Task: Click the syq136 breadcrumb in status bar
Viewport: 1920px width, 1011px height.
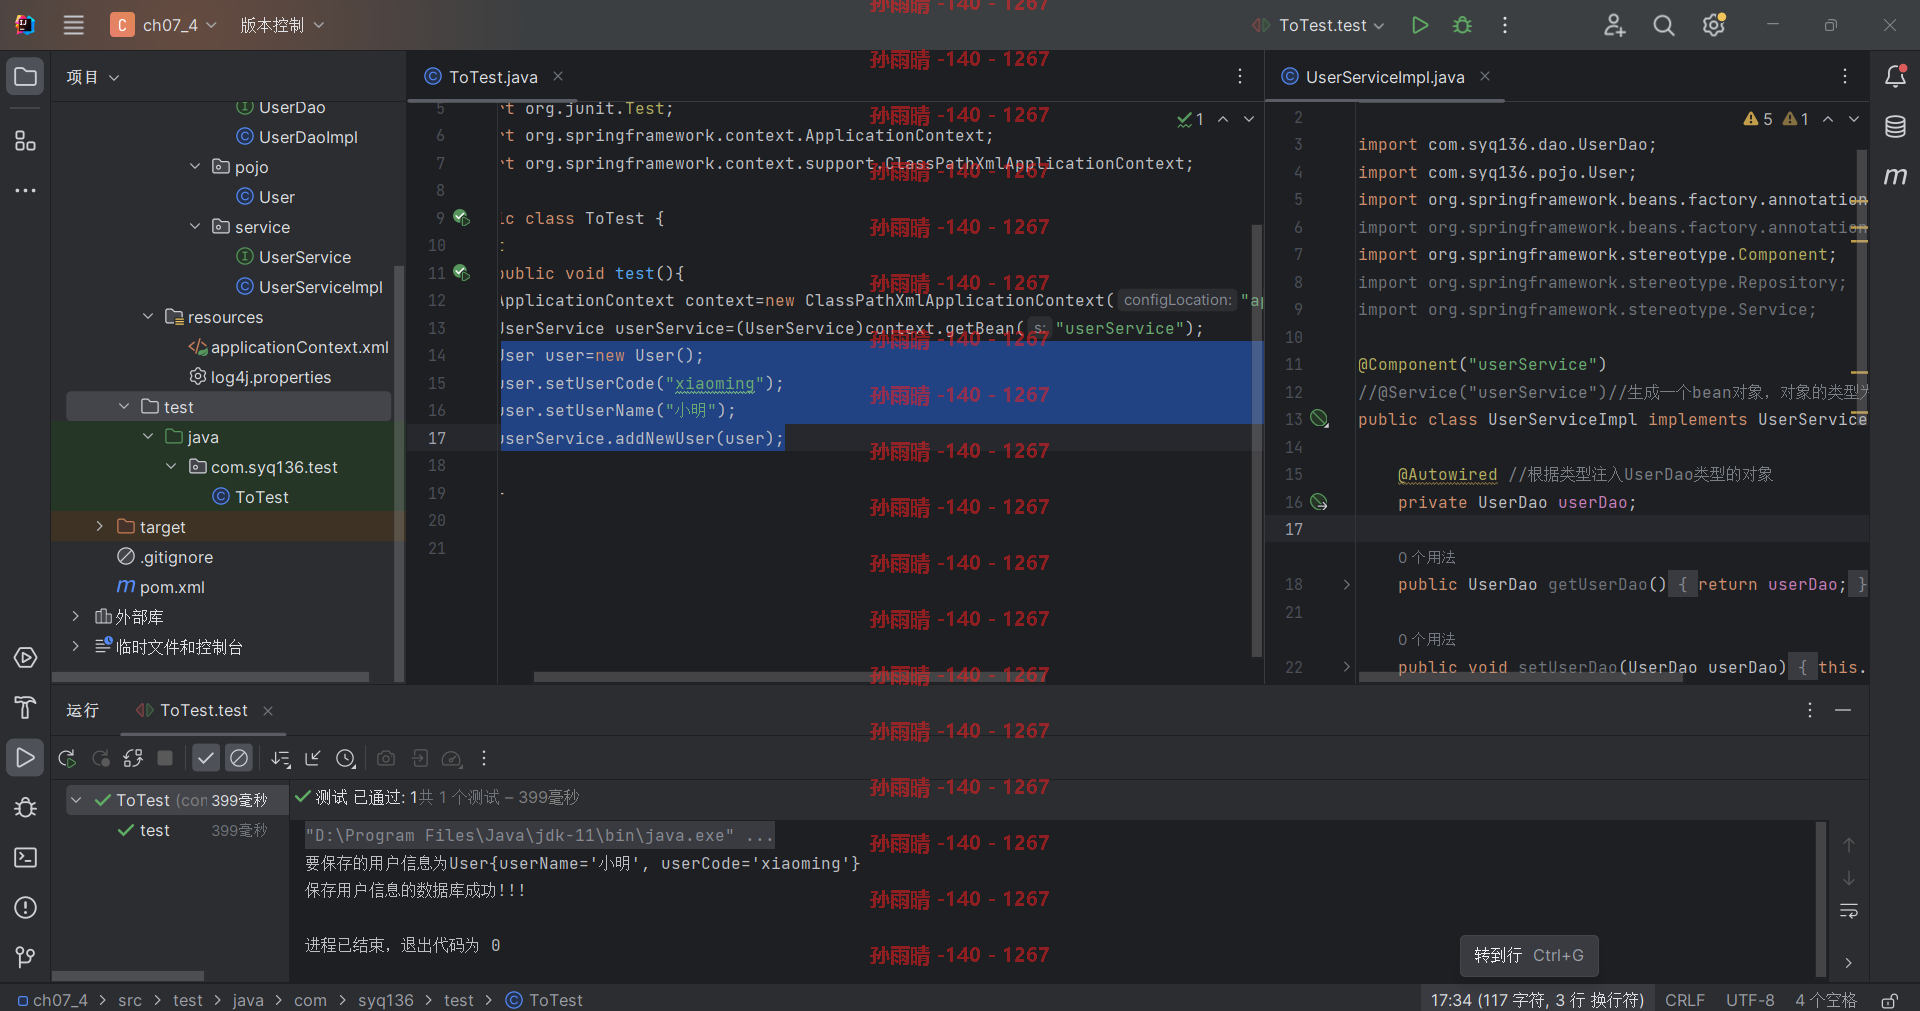Action: point(386,1000)
